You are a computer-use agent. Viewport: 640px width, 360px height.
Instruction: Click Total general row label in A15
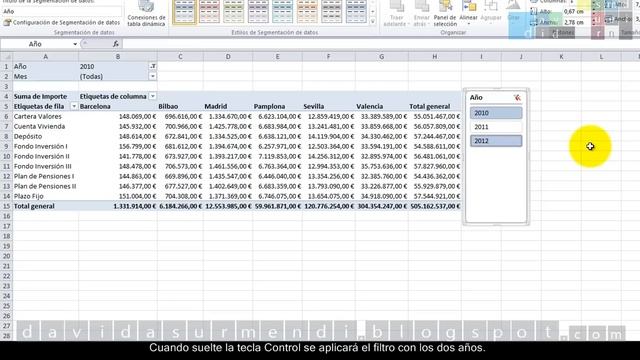(x=34, y=206)
